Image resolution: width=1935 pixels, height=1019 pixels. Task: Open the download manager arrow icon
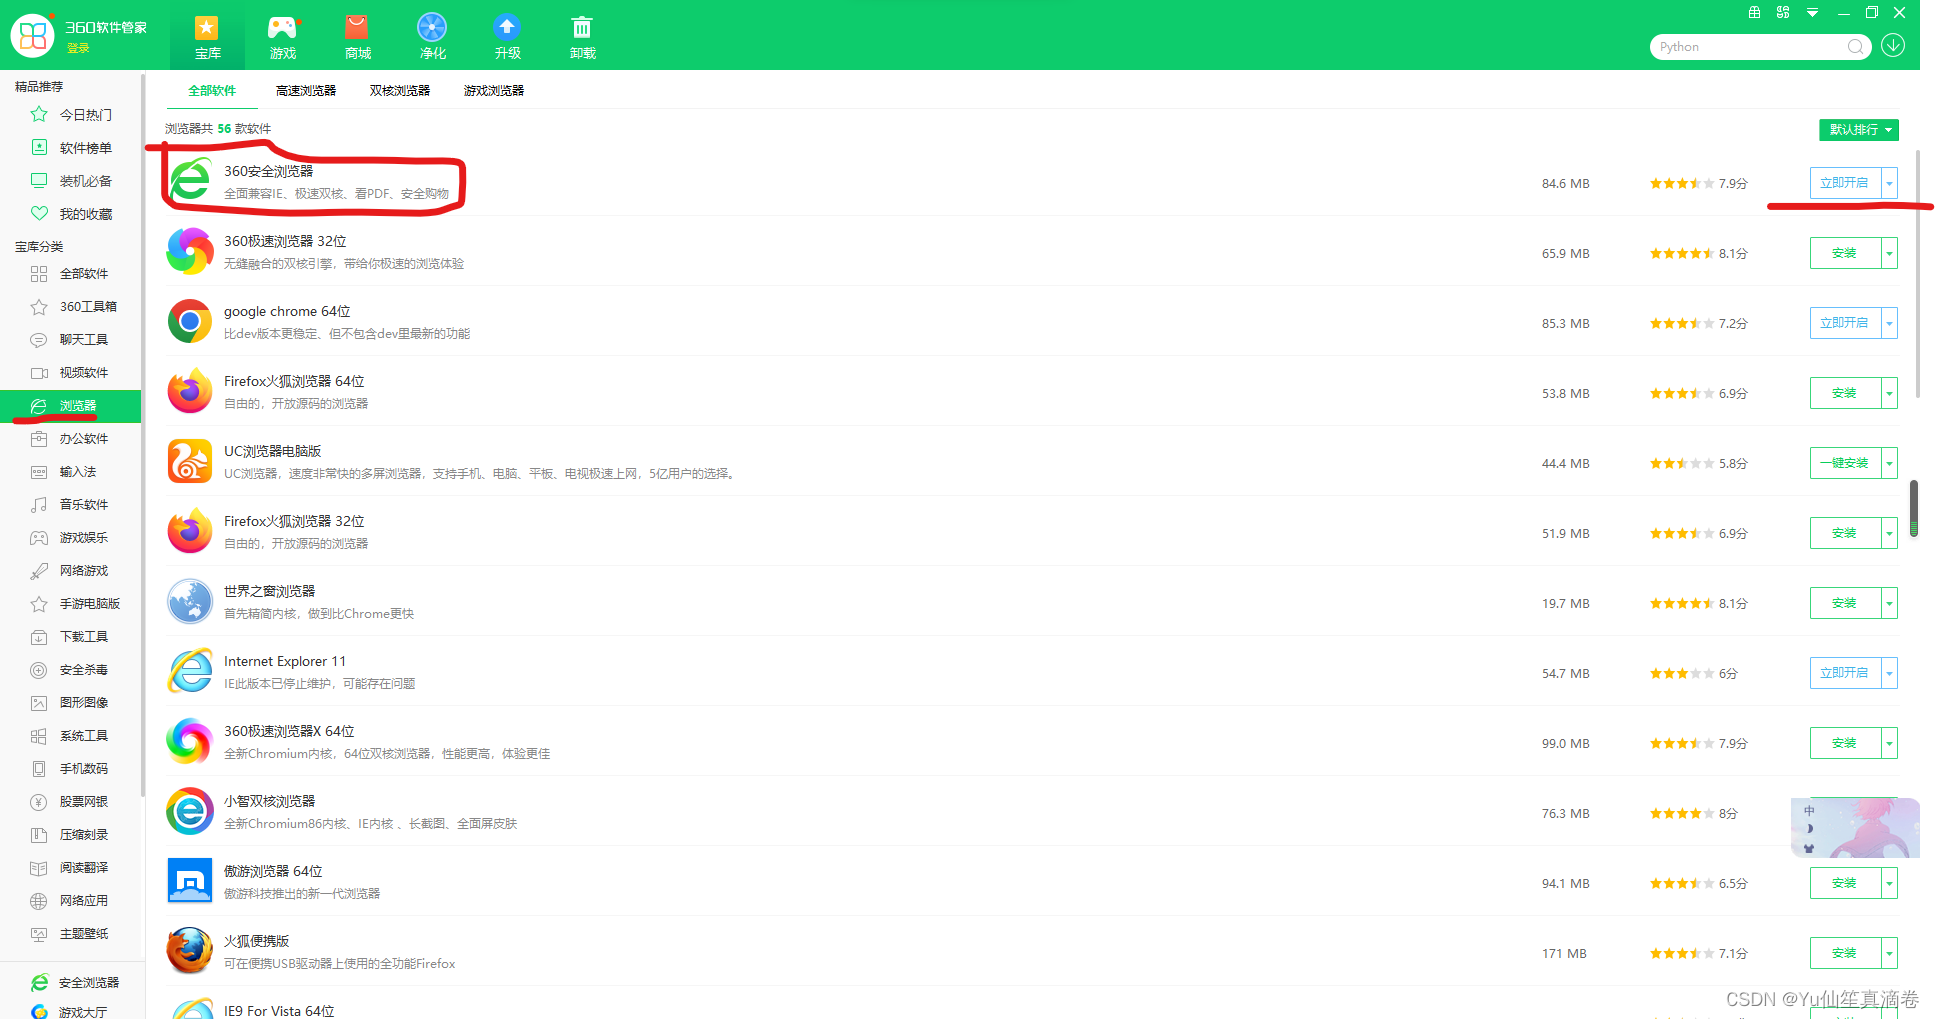(1893, 46)
